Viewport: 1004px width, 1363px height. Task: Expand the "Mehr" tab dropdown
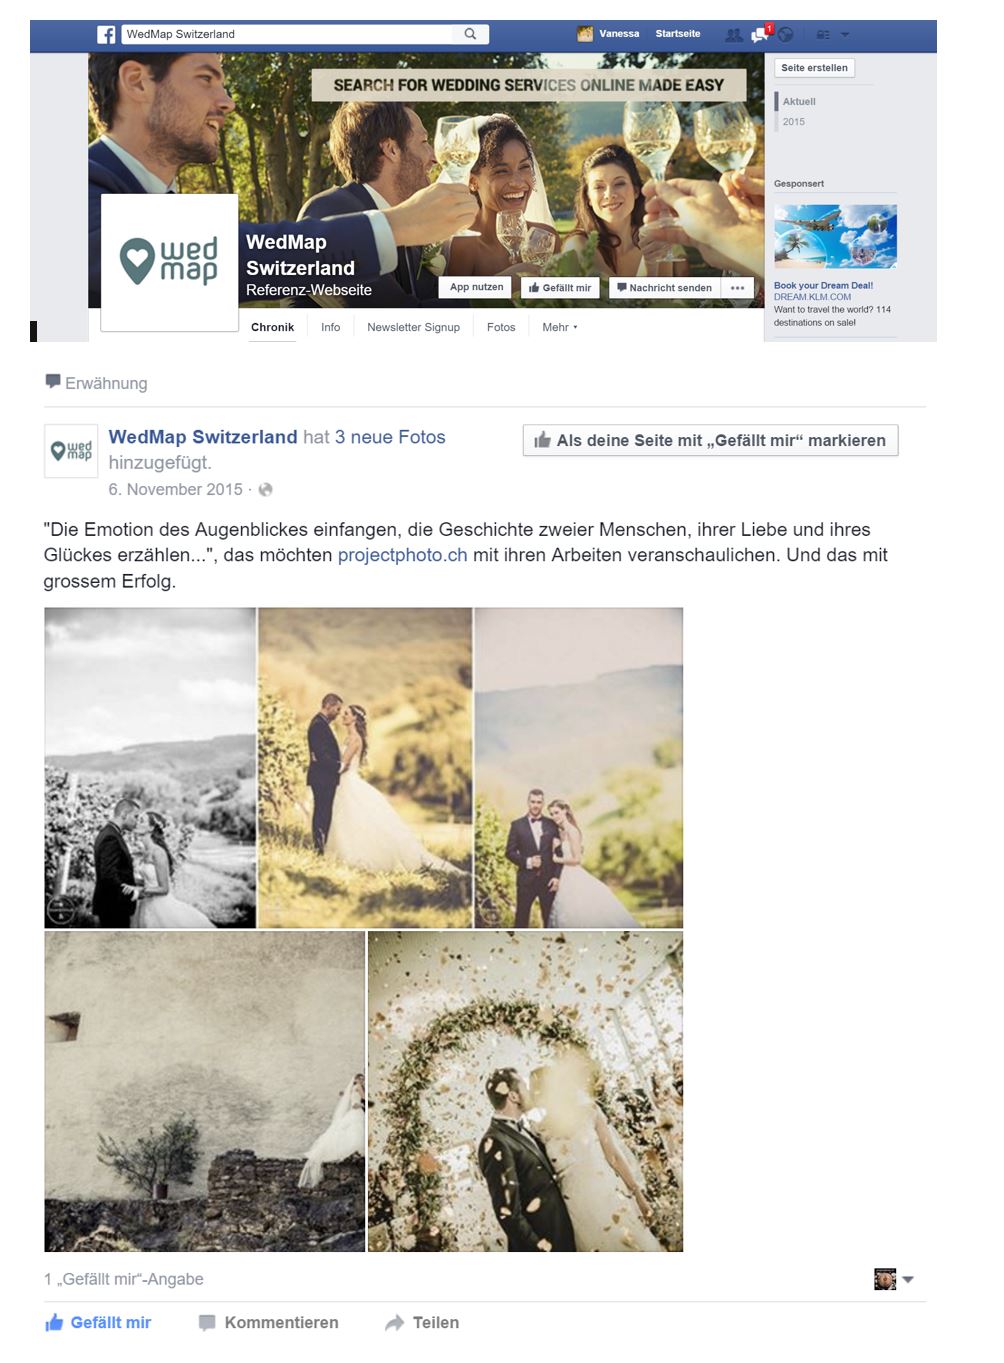coord(559,328)
